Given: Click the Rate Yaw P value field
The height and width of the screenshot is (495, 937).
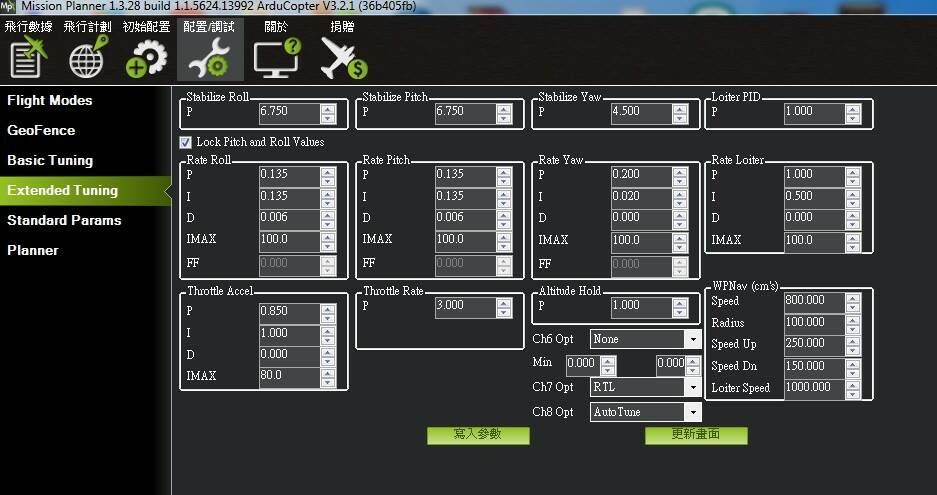Looking at the screenshot, I should tap(641, 175).
